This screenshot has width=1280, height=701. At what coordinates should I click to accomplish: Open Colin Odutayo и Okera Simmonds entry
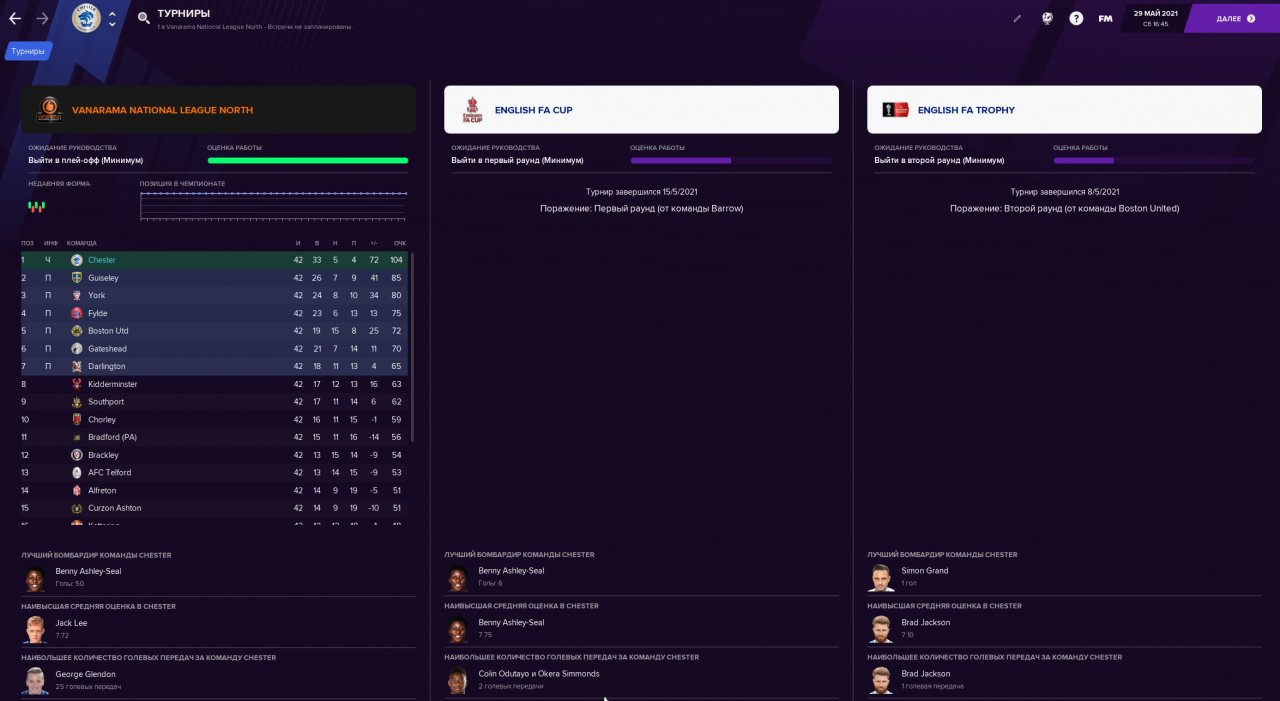(539, 674)
